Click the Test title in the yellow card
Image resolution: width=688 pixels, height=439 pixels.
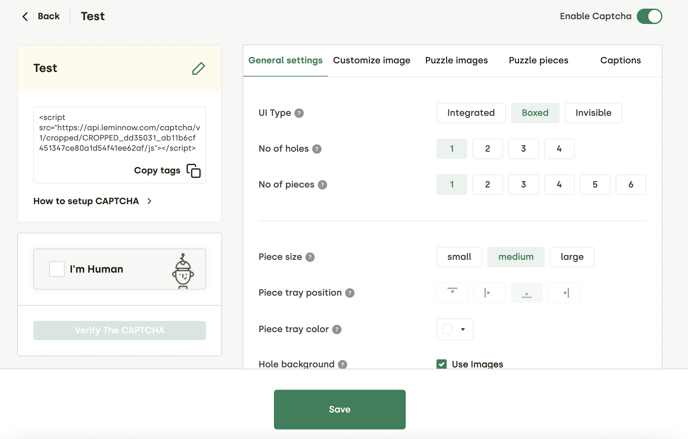point(45,68)
